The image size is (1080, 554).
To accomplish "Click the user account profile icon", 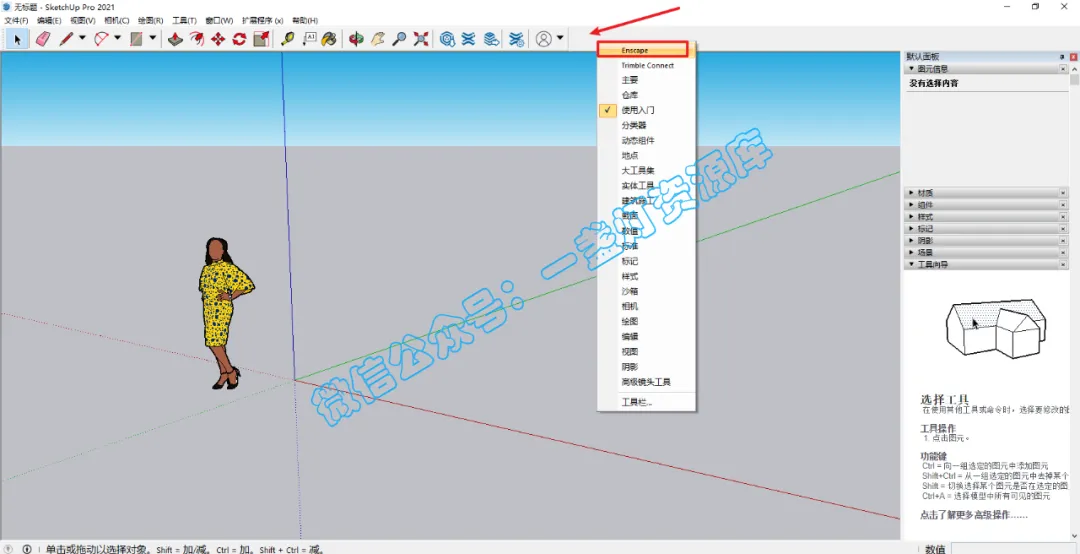I will (543, 39).
